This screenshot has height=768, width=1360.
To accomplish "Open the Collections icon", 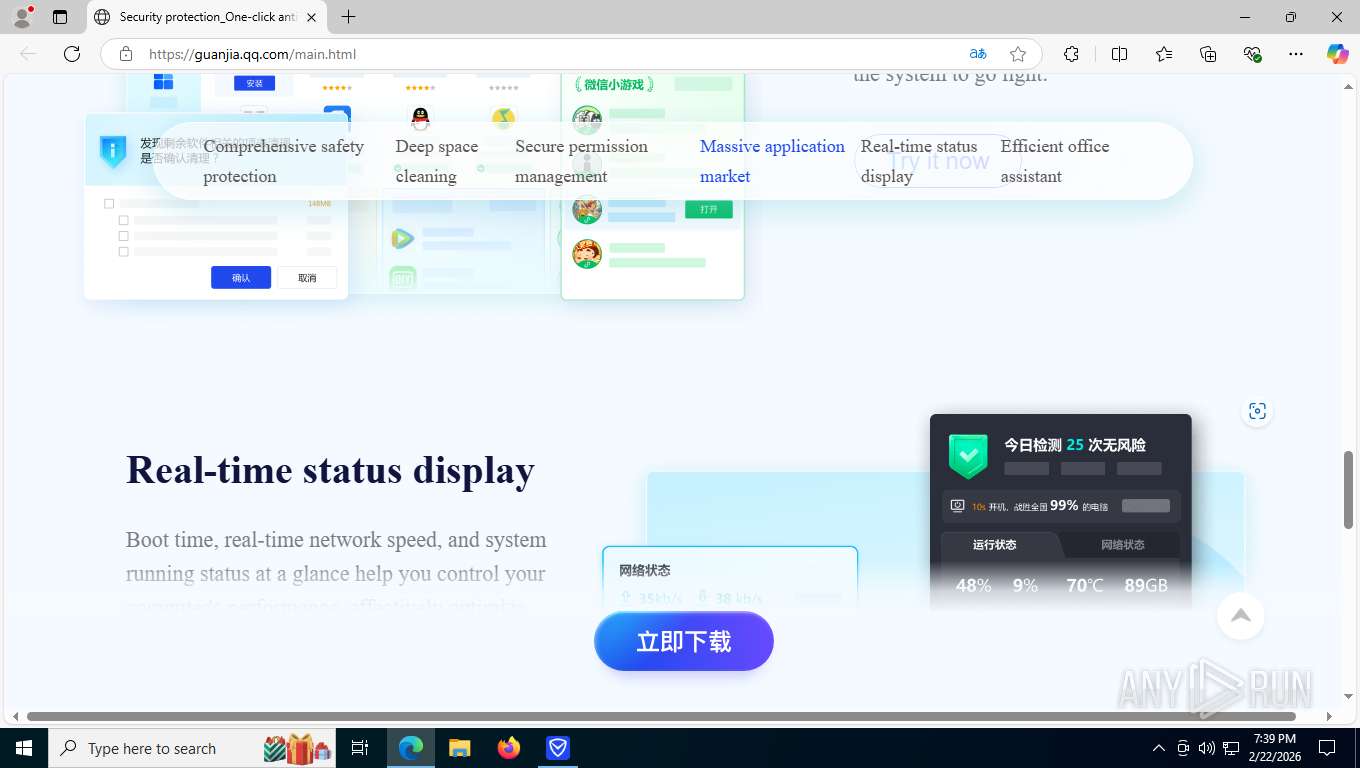I will coord(1208,54).
